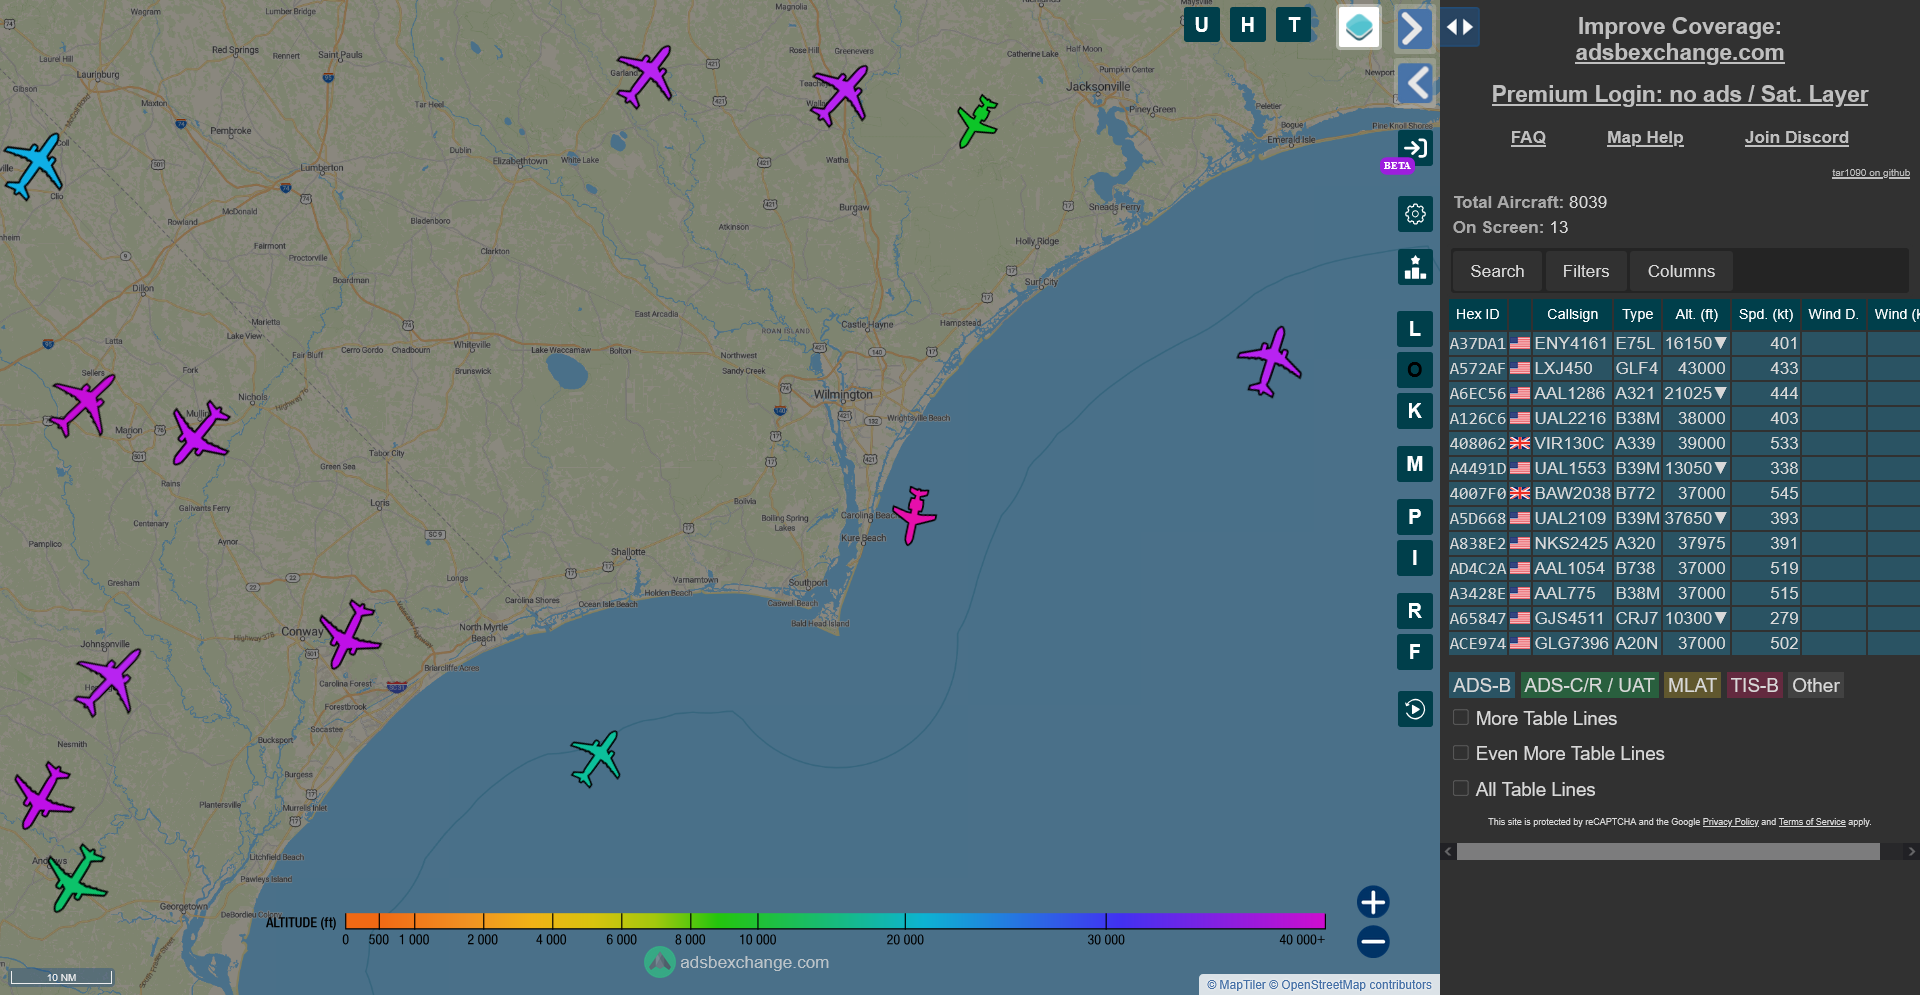The image size is (1920, 995).
Task: Click scrollbar right arrow under table
Action: [x=1911, y=851]
